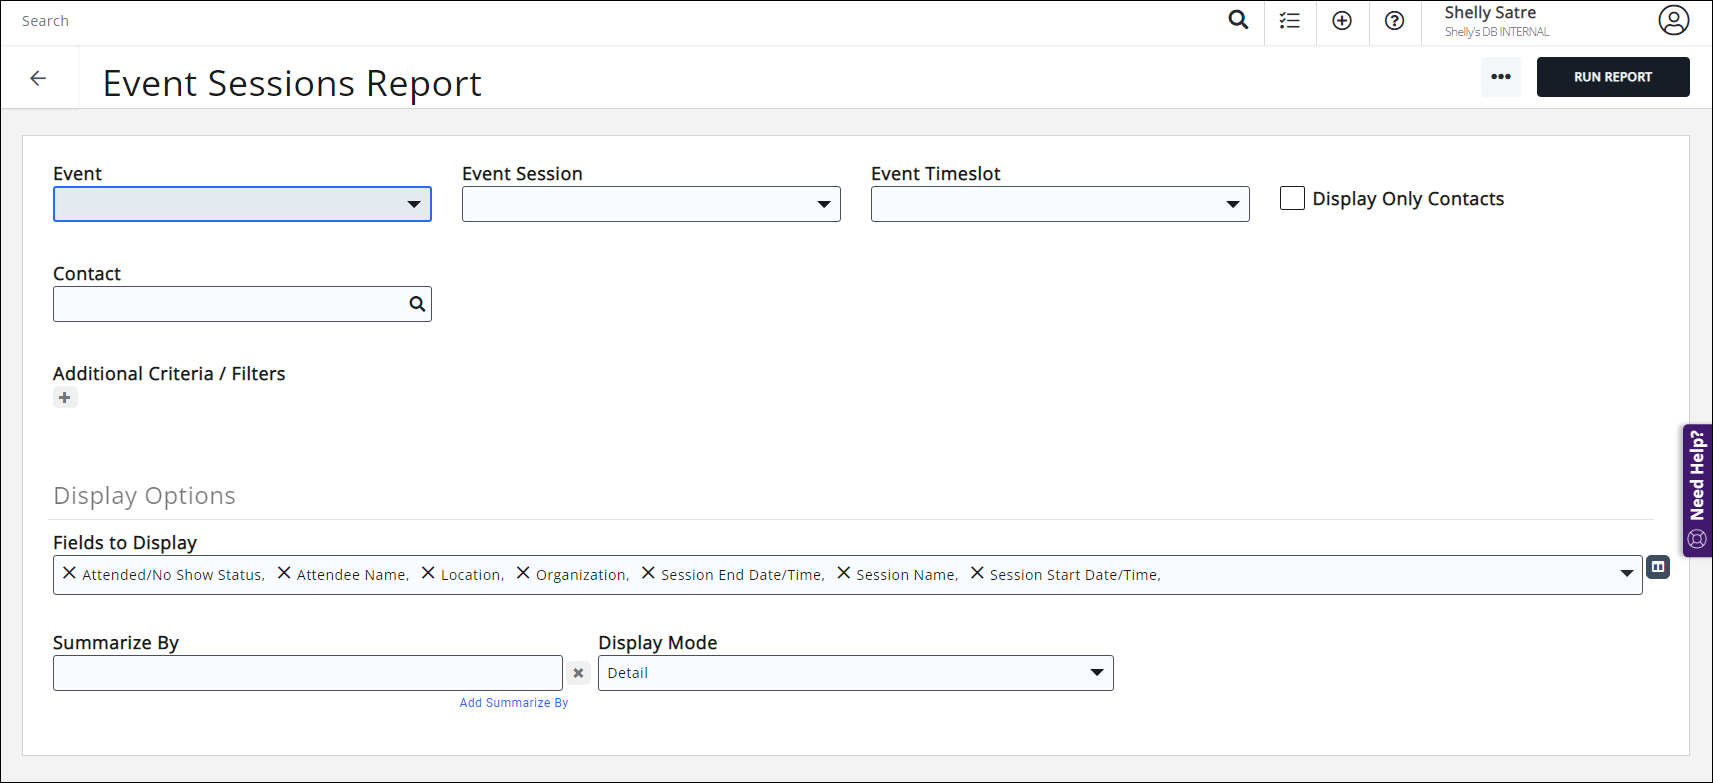Click the Contact lookup magnifier icon
1713x783 pixels.
point(417,304)
